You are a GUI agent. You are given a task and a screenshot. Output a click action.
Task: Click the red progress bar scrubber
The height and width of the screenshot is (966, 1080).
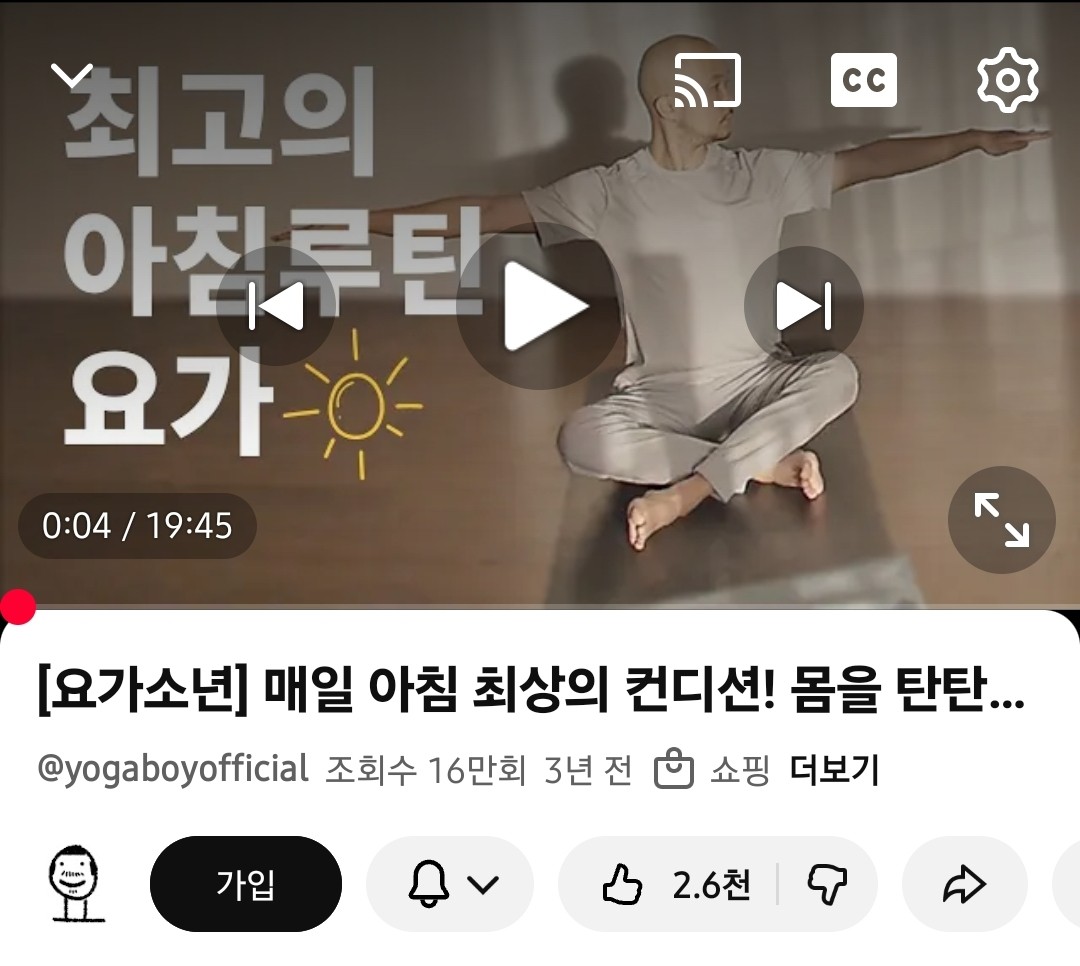tap(17, 607)
